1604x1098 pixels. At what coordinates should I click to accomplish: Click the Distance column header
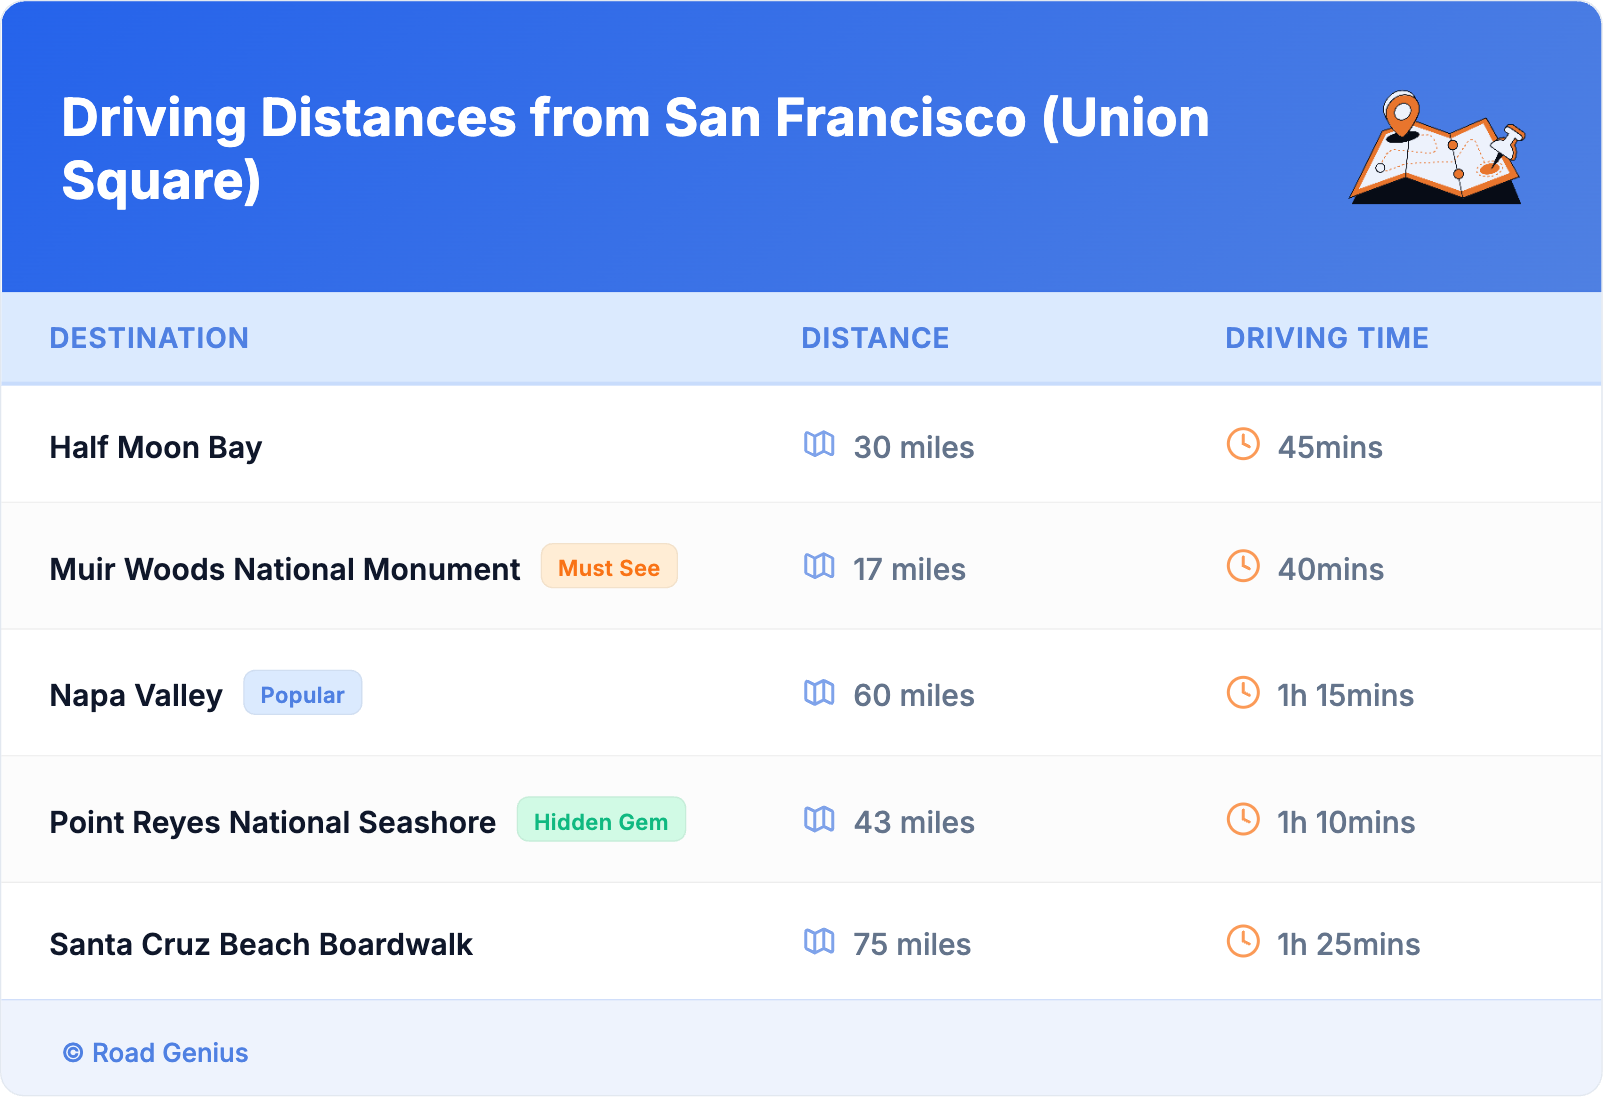click(x=875, y=338)
